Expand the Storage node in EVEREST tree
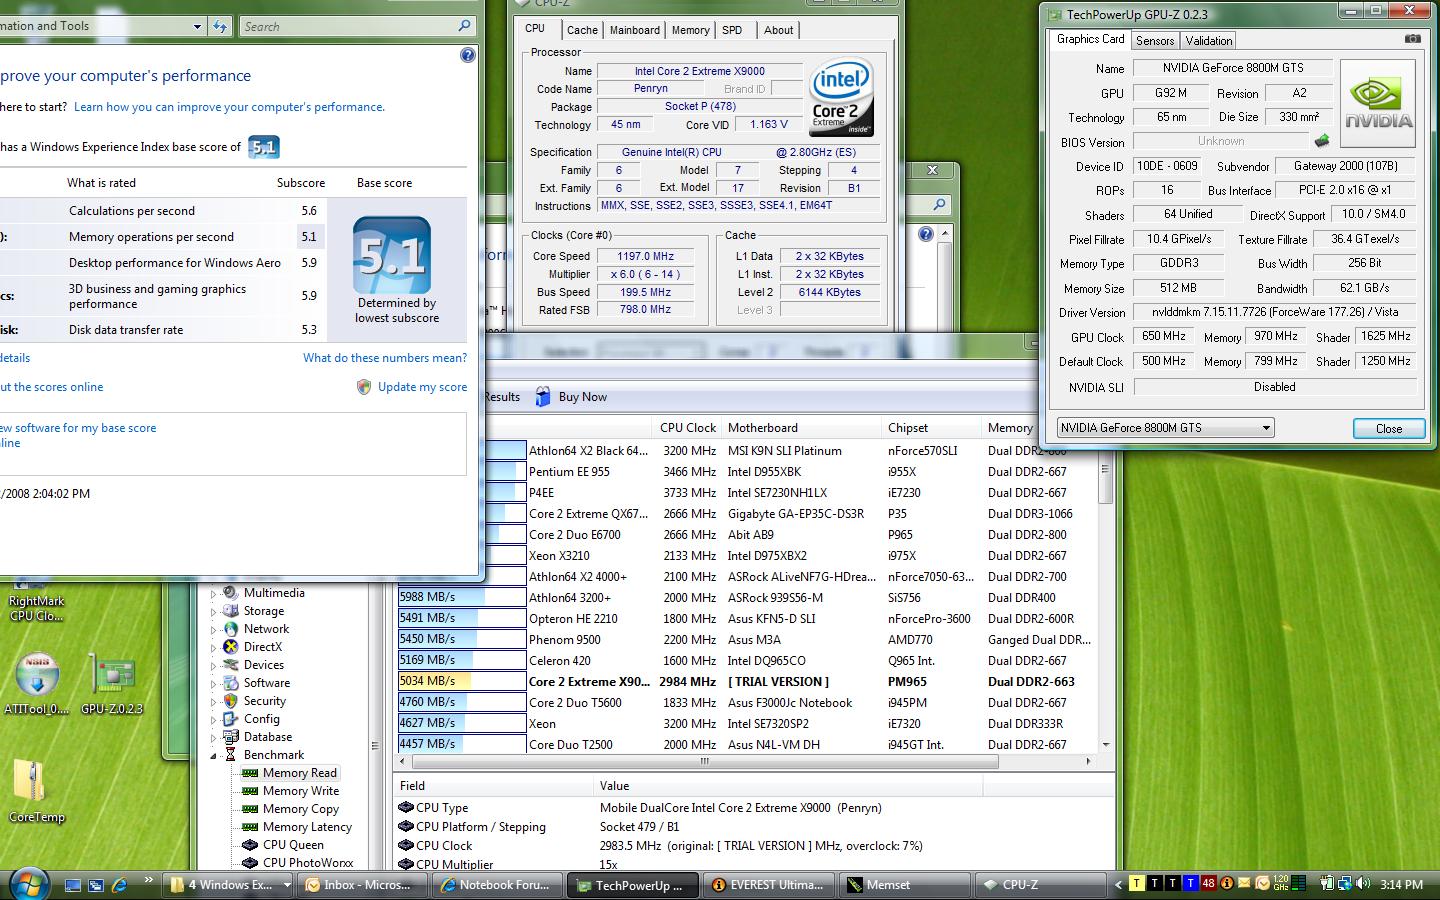This screenshot has width=1440, height=900. click(x=213, y=612)
